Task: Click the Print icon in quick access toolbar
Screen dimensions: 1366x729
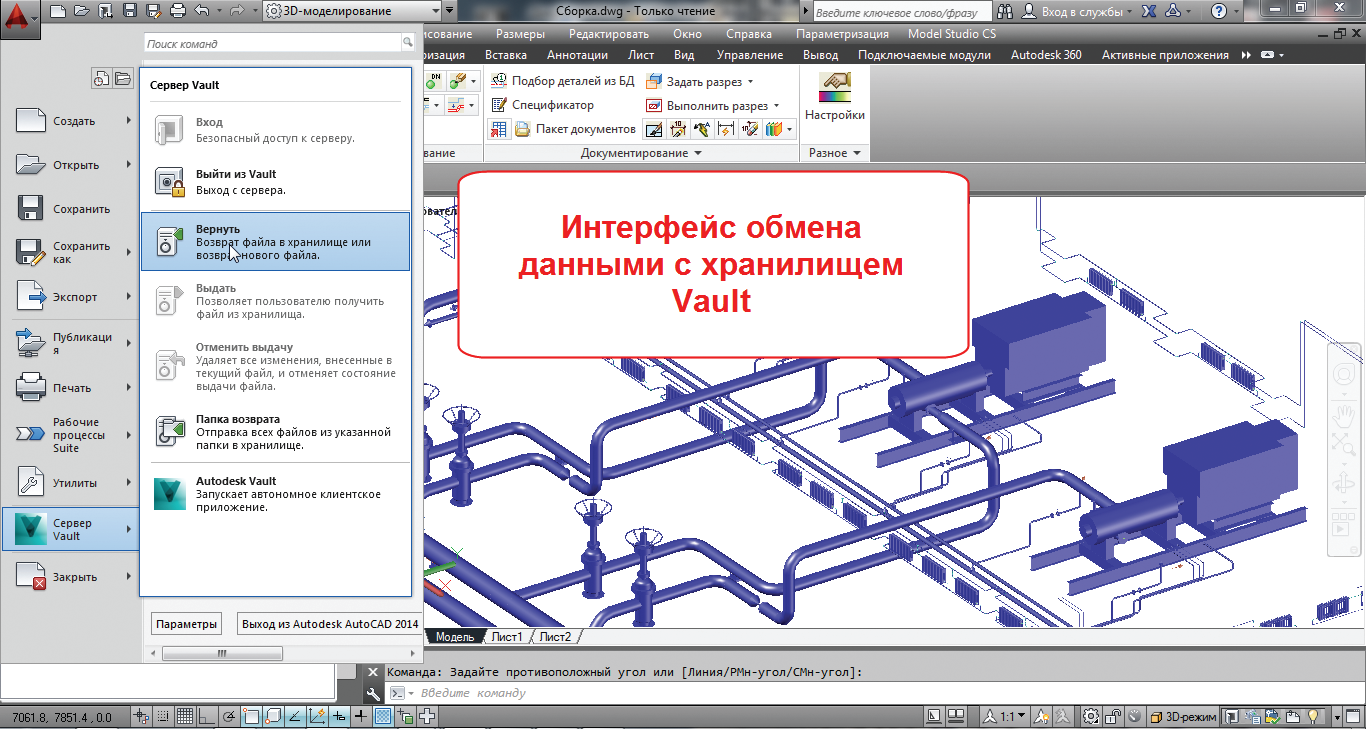Action: [x=178, y=11]
